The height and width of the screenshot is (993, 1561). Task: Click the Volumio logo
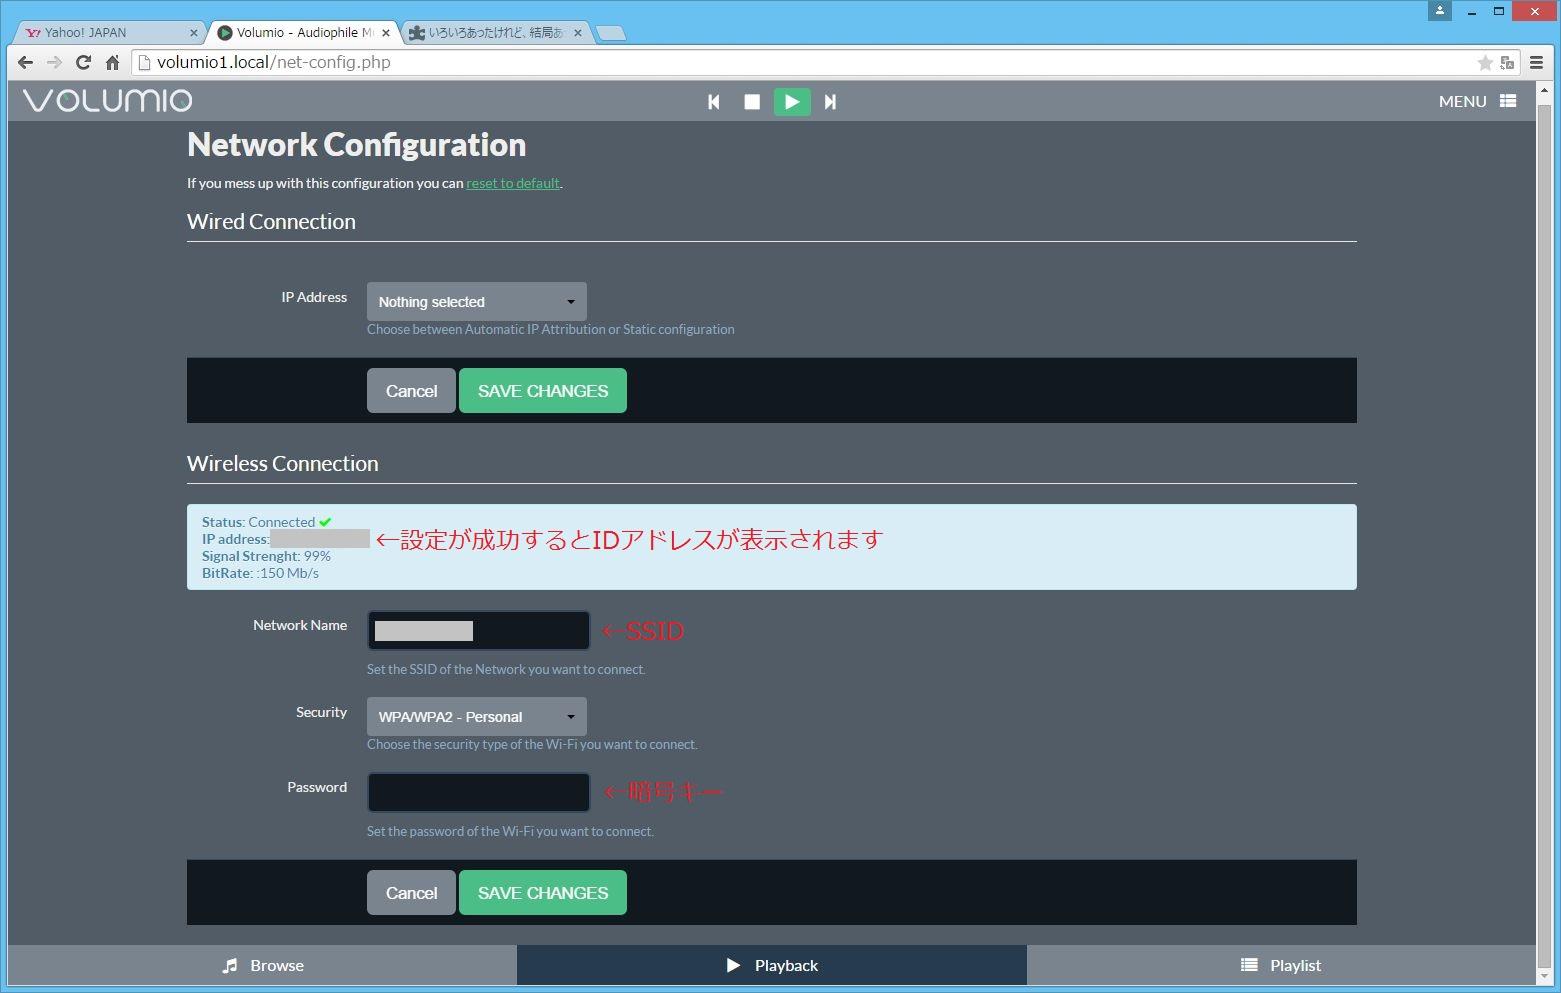108,101
